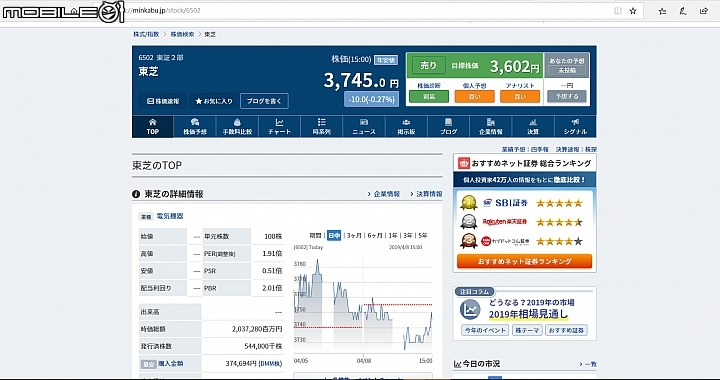Go to 株式/指数 breadcrumb link

(x=146, y=34)
